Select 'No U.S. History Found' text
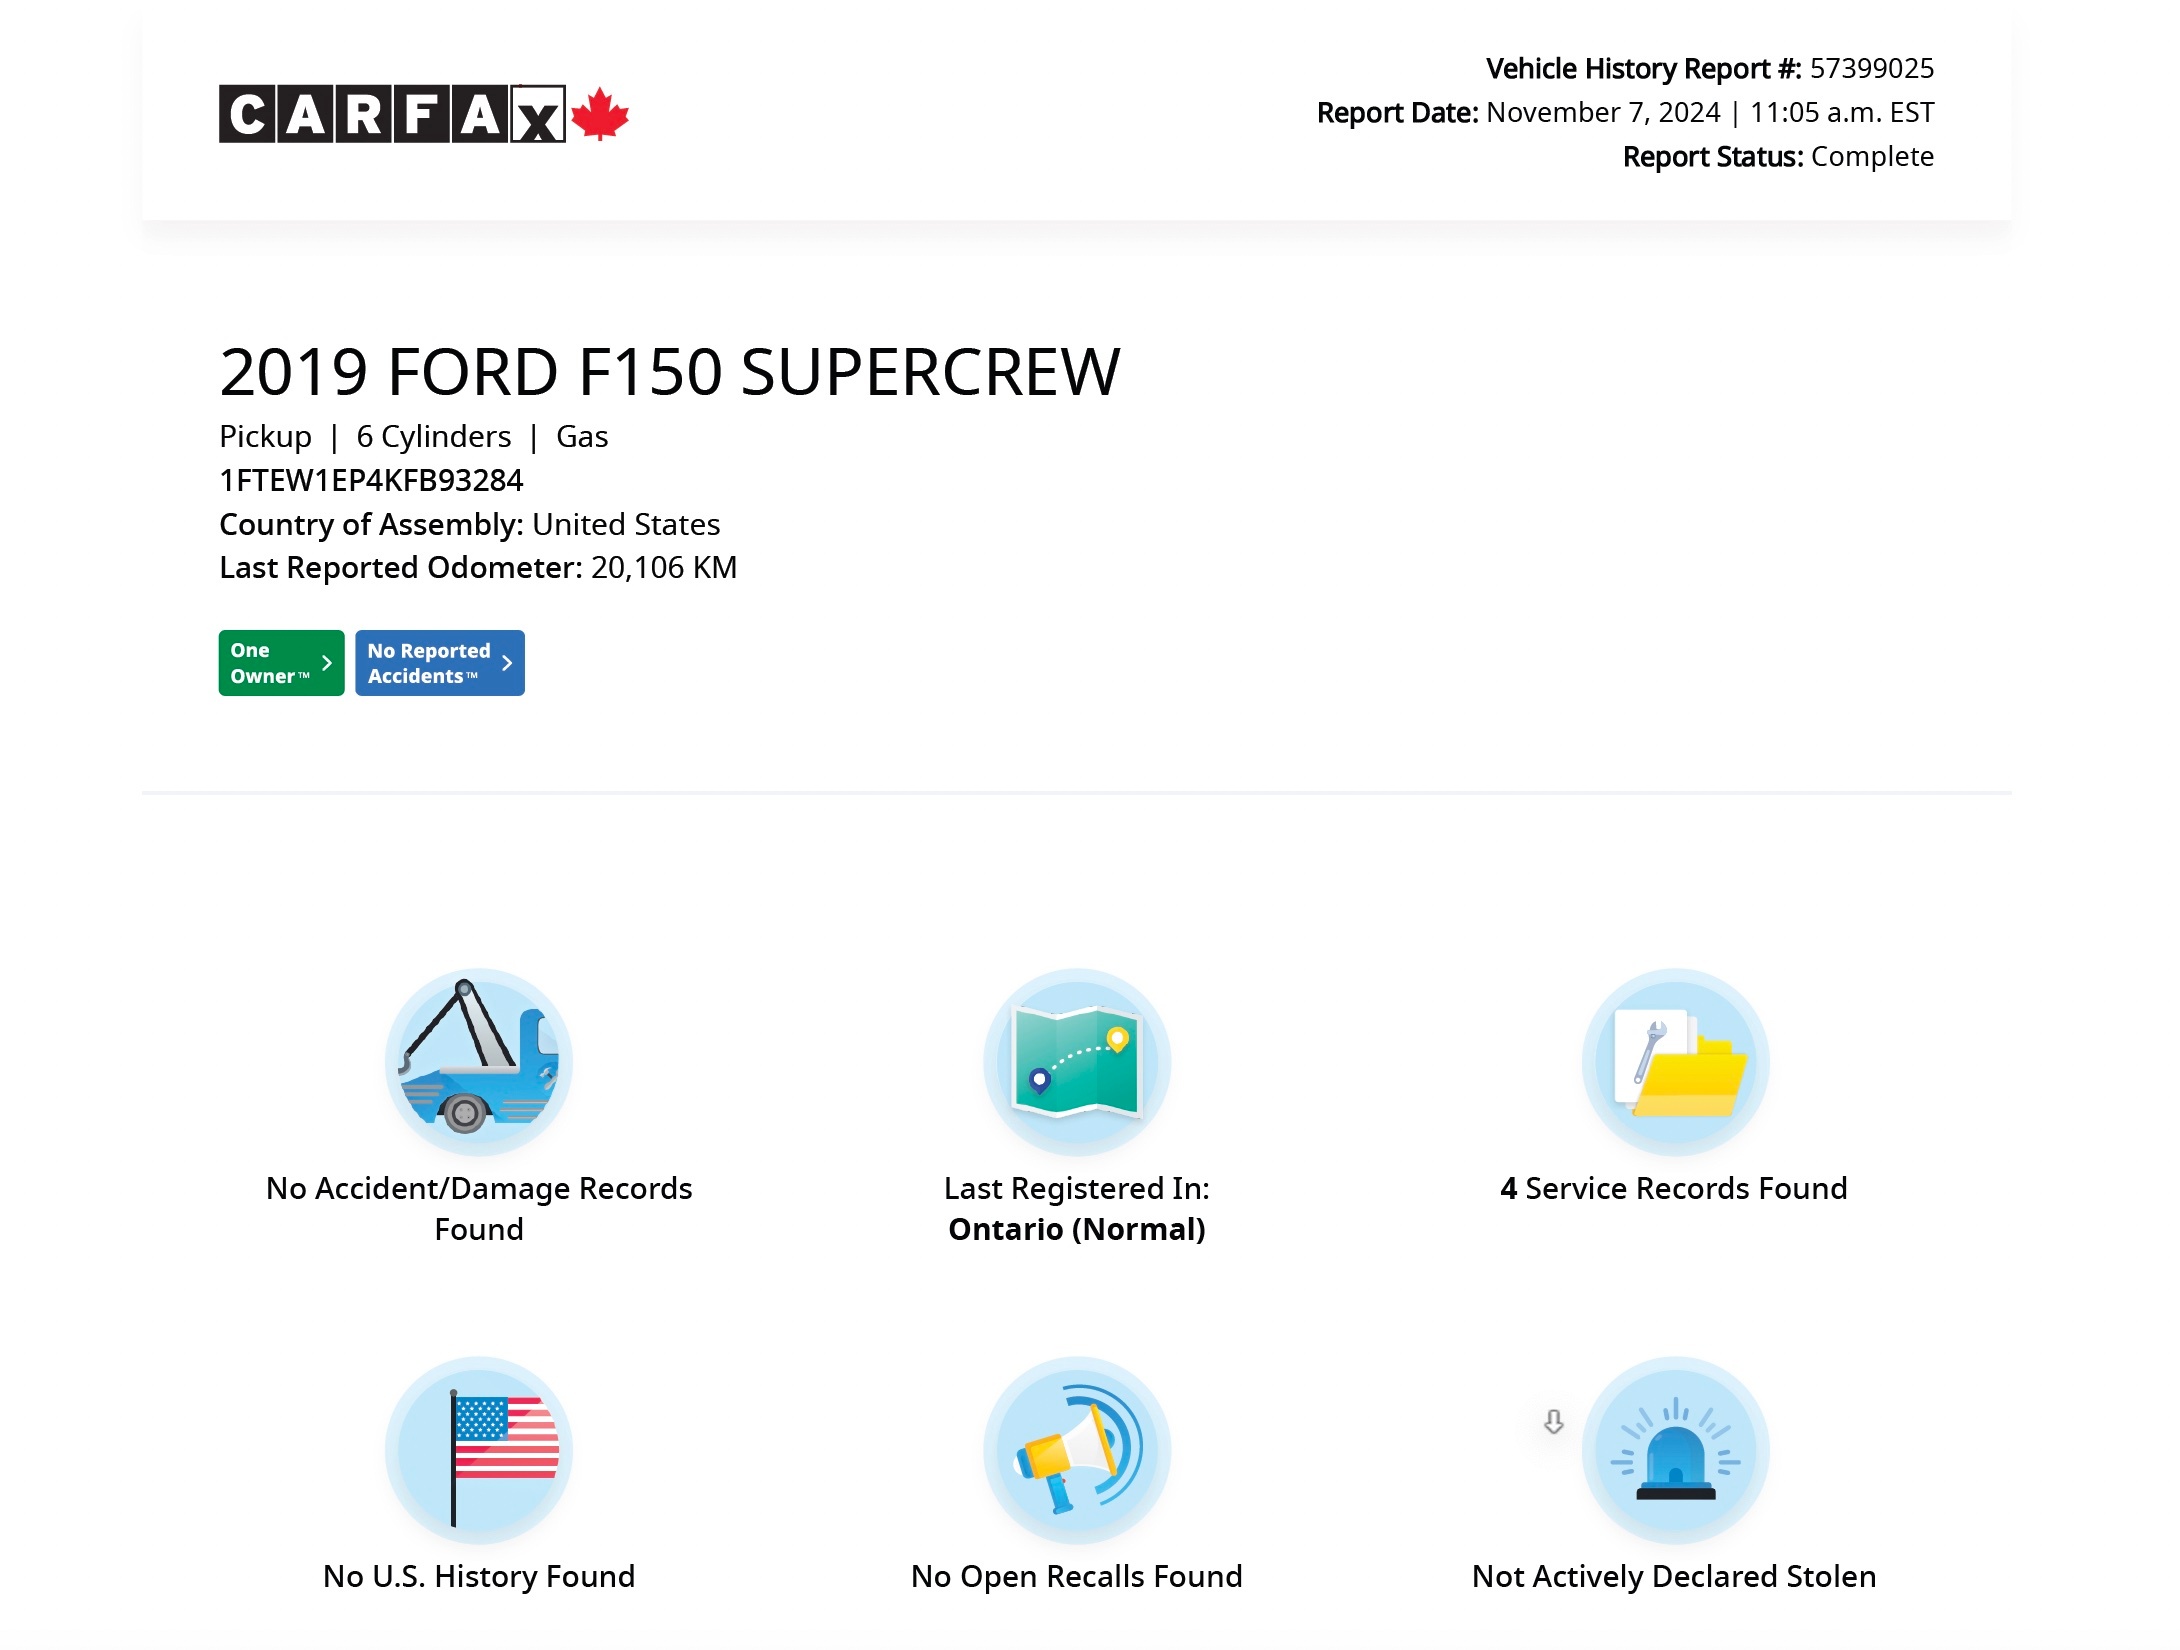Image resolution: width=2180 pixels, height=1650 pixels. point(479,1576)
